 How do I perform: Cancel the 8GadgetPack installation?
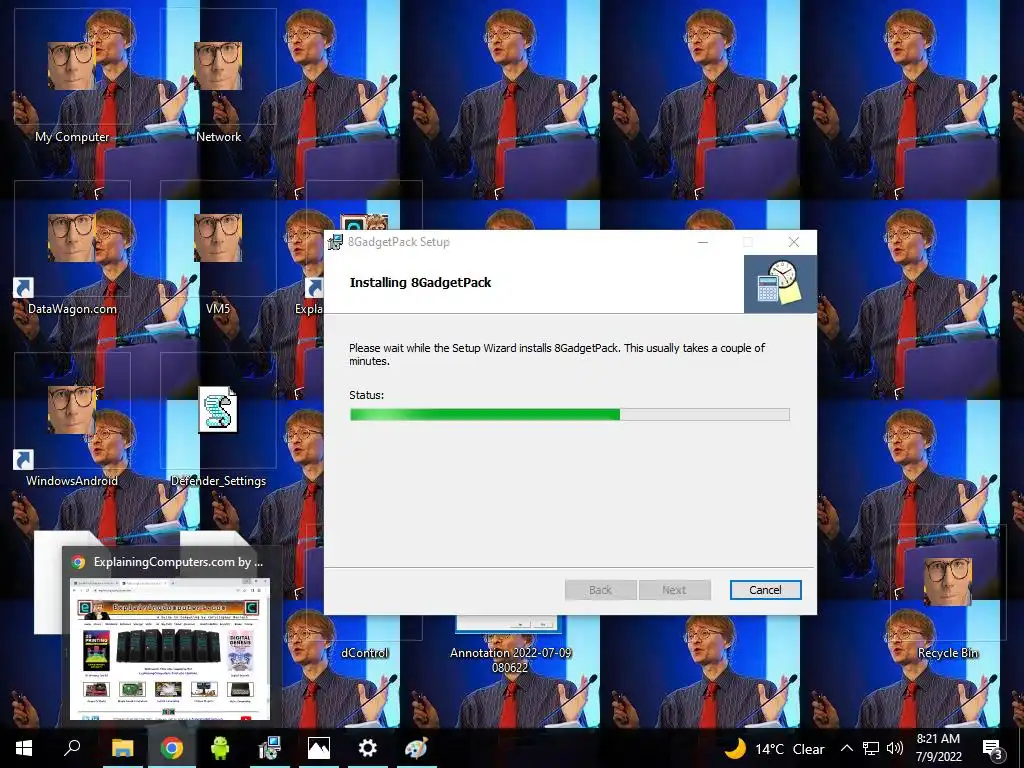tap(765, 590)
